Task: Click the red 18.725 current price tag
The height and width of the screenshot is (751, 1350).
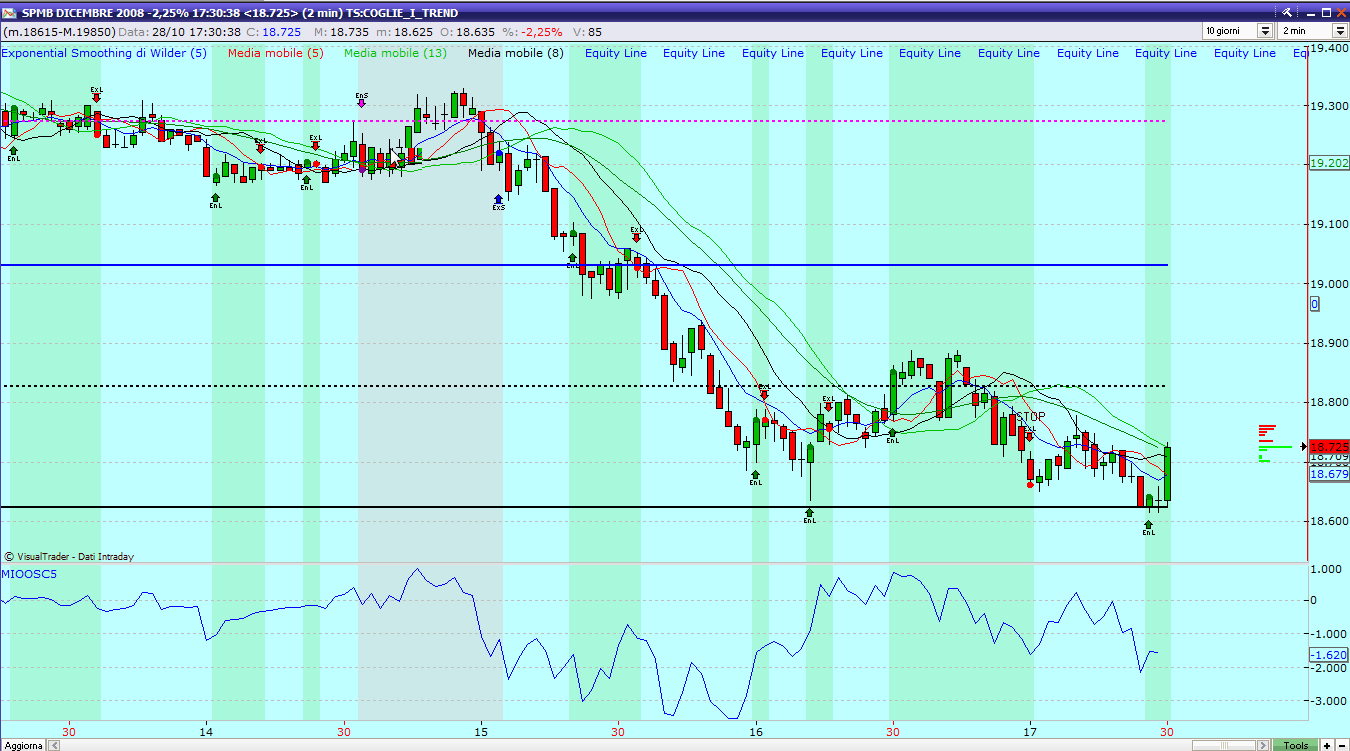Action: [1329, 447]
